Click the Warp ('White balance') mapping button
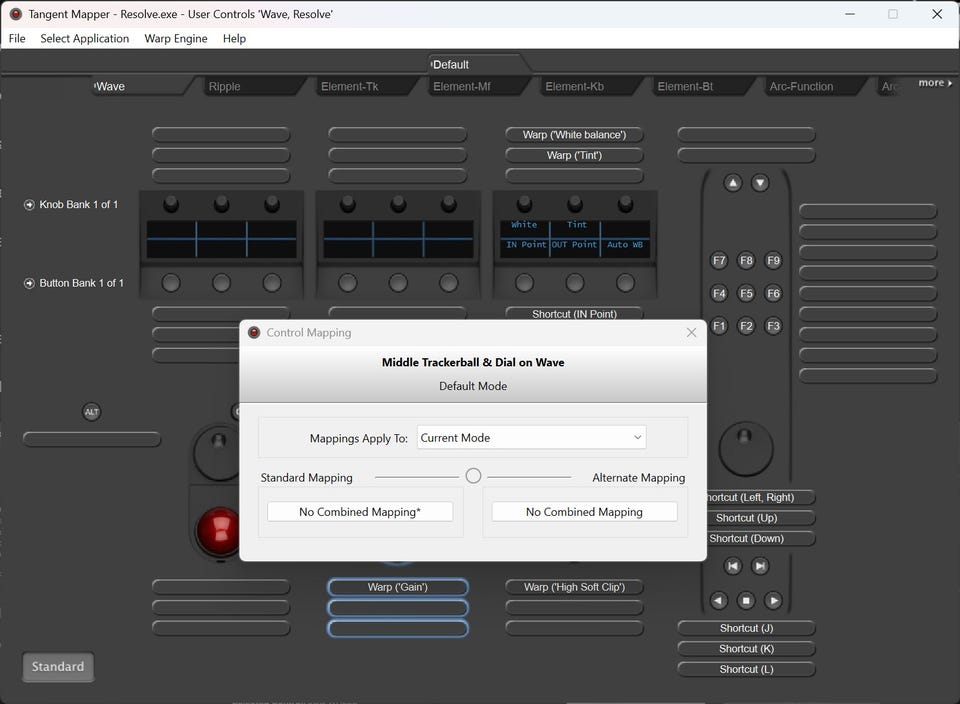The width and height of the screenshot is (960, 704). pos(574,135)
